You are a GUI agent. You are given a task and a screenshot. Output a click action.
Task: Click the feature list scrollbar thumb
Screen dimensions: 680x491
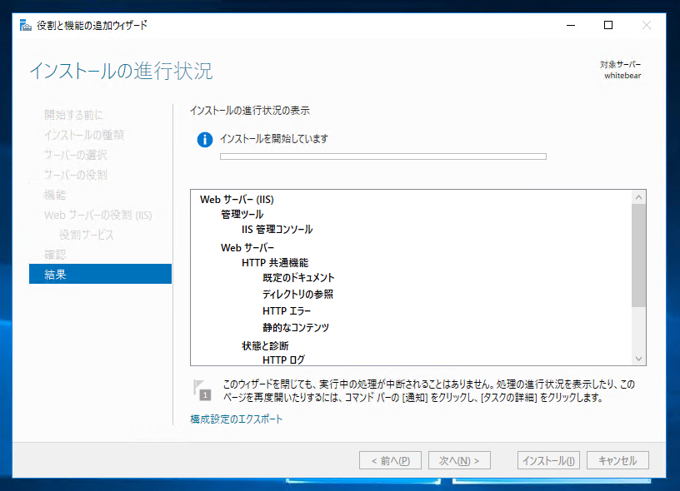638,255
